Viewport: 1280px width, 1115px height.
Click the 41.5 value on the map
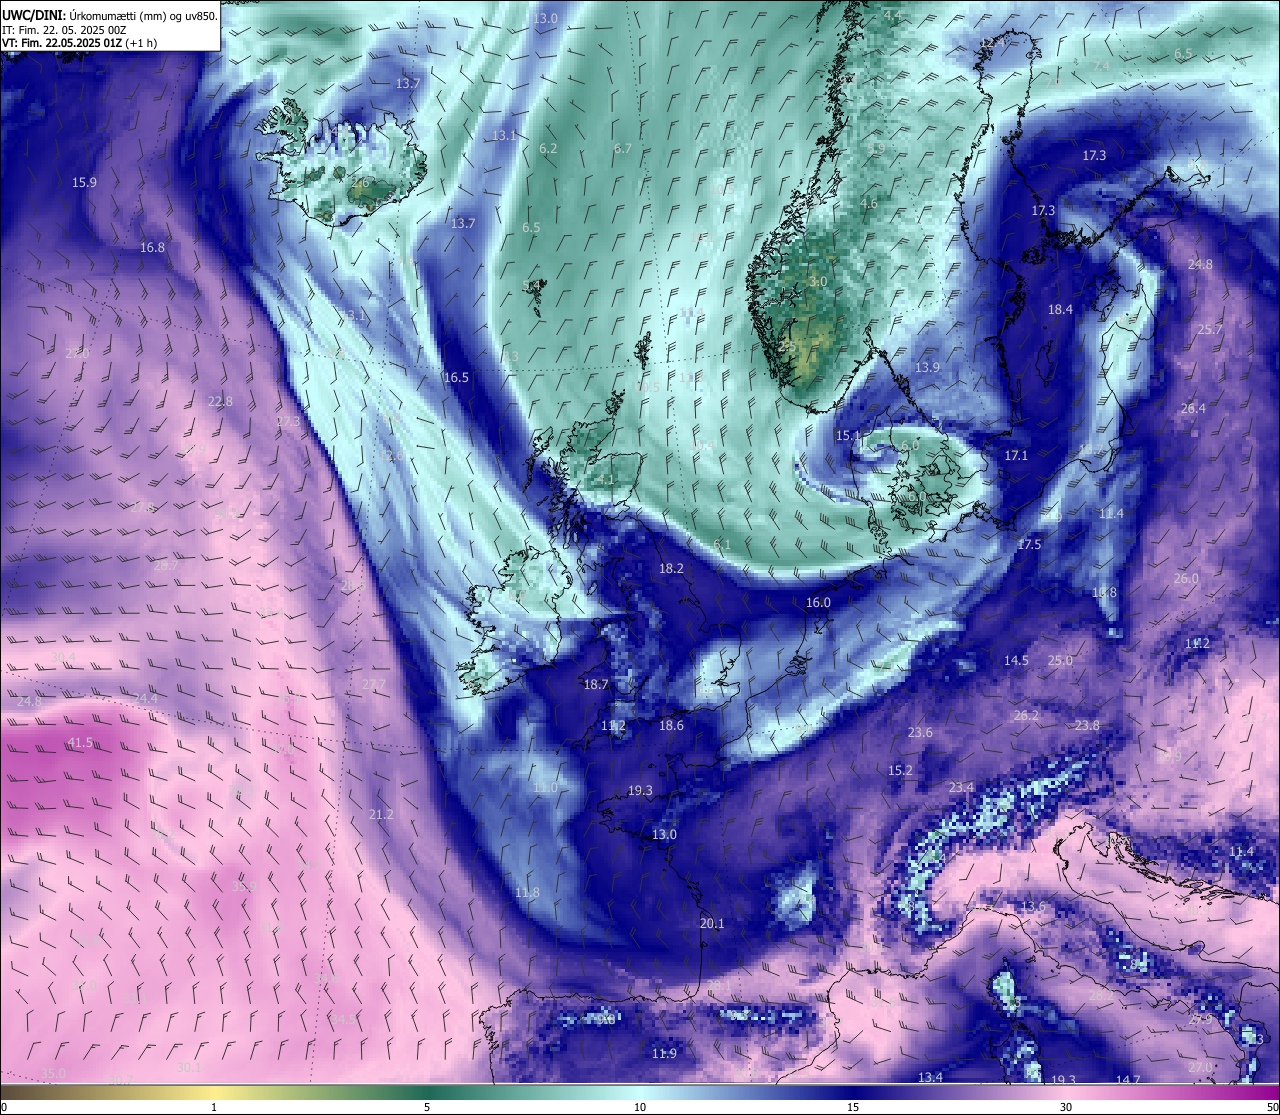pyautogui.click(x=80, y=743)
